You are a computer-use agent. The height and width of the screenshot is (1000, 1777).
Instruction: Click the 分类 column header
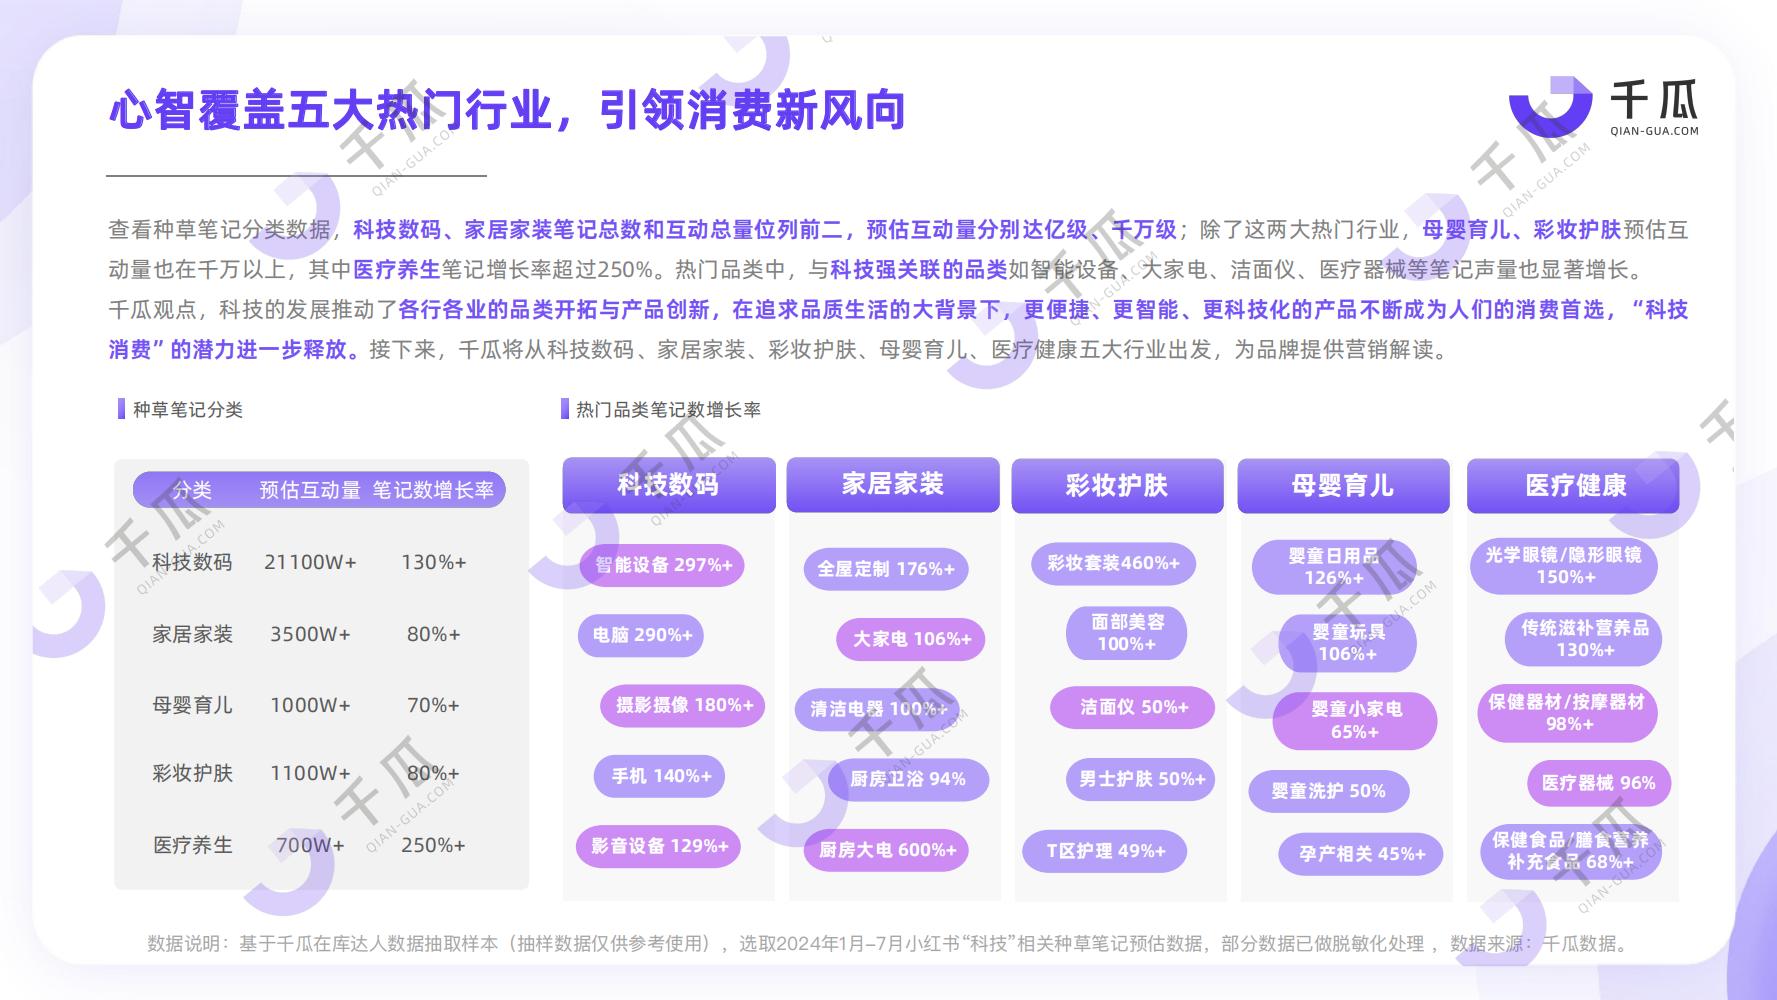click(191, 490)
